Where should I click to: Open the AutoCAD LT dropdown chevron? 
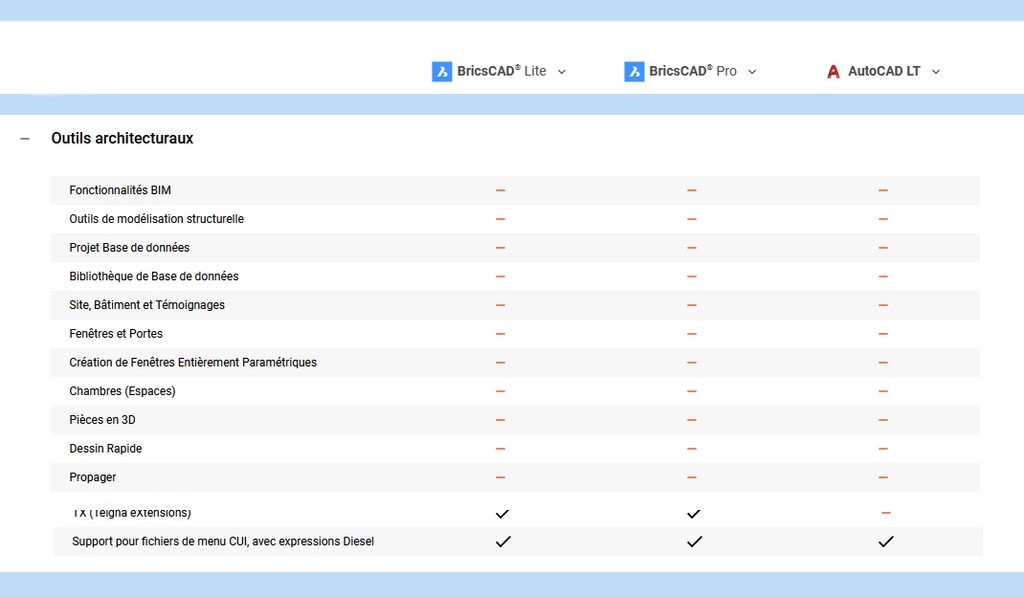point(936,72)
